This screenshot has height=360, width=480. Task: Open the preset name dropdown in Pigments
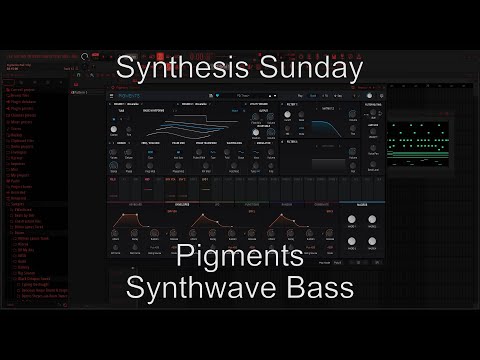[243, 96]
